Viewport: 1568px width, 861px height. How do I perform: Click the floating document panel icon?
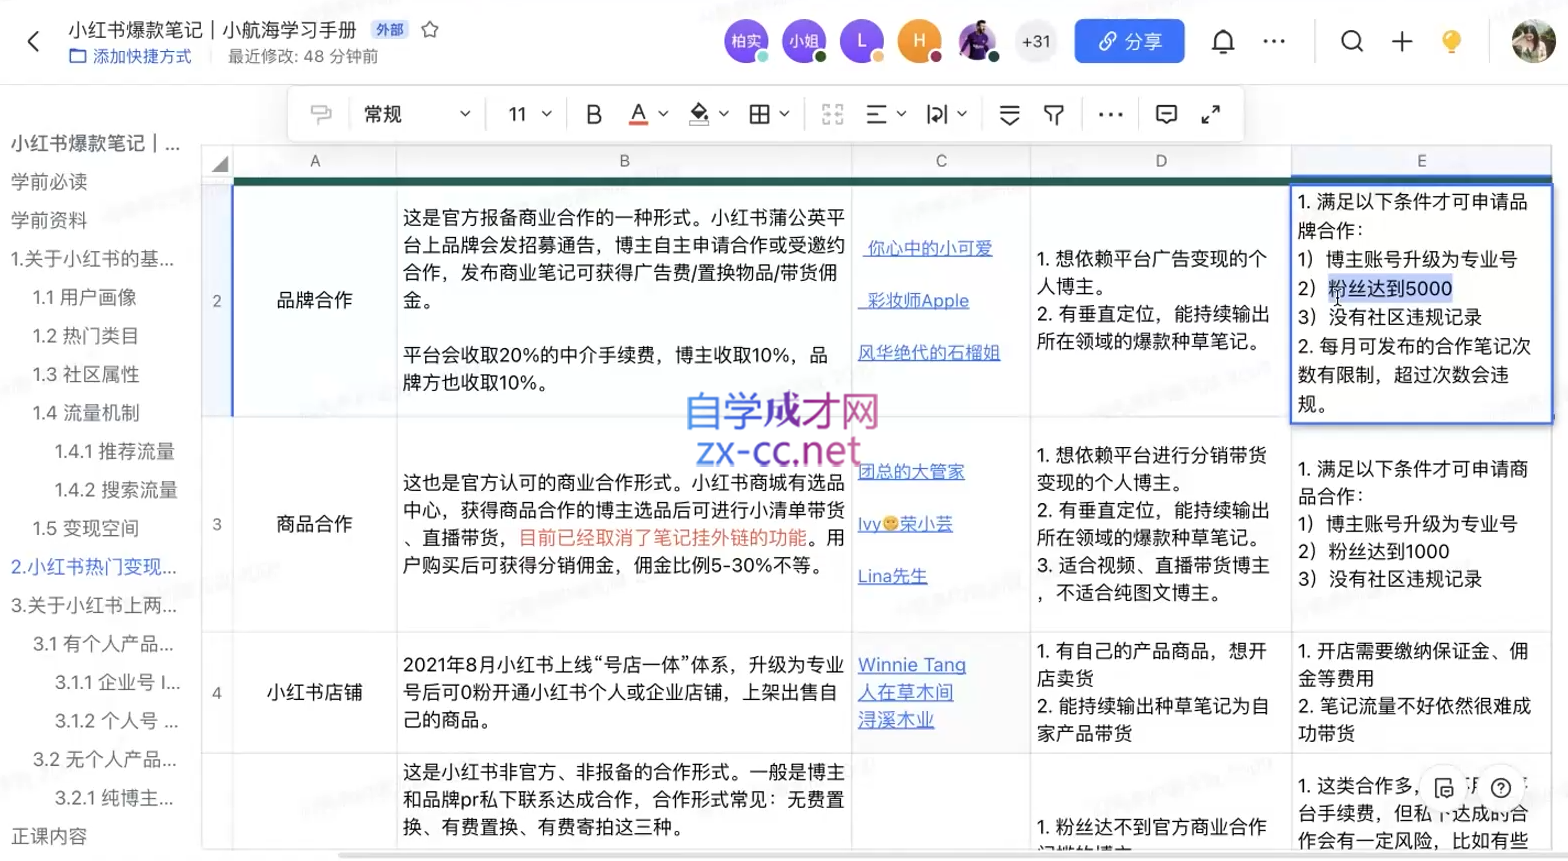coord(1444,788)
